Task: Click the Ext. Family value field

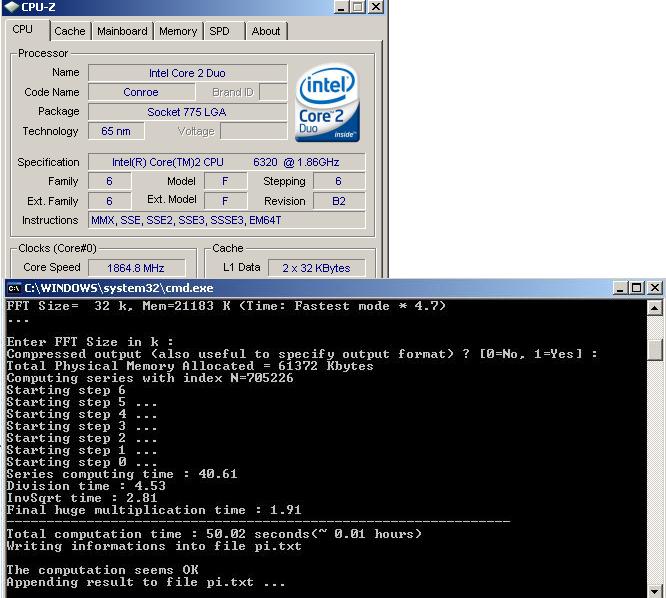Action: click(110, 201)
